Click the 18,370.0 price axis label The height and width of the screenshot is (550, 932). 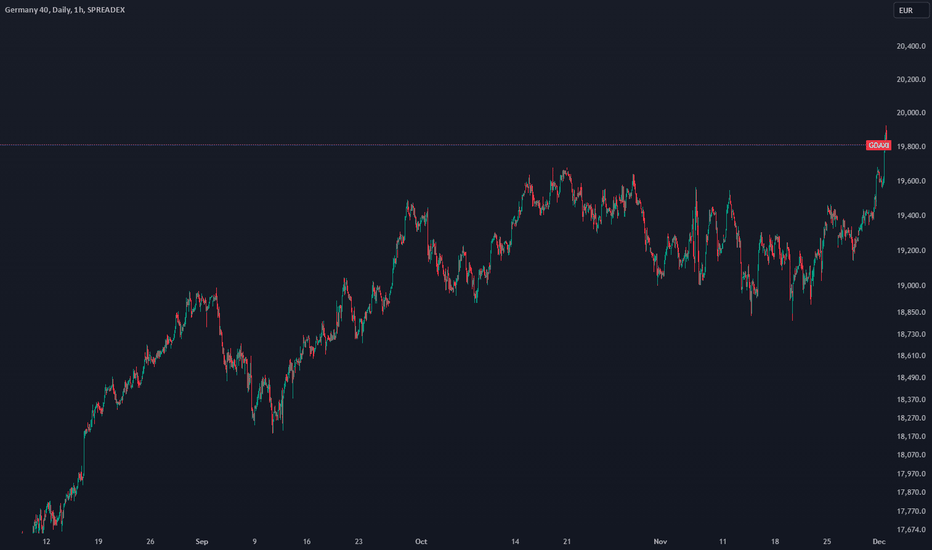pos(911,400)
